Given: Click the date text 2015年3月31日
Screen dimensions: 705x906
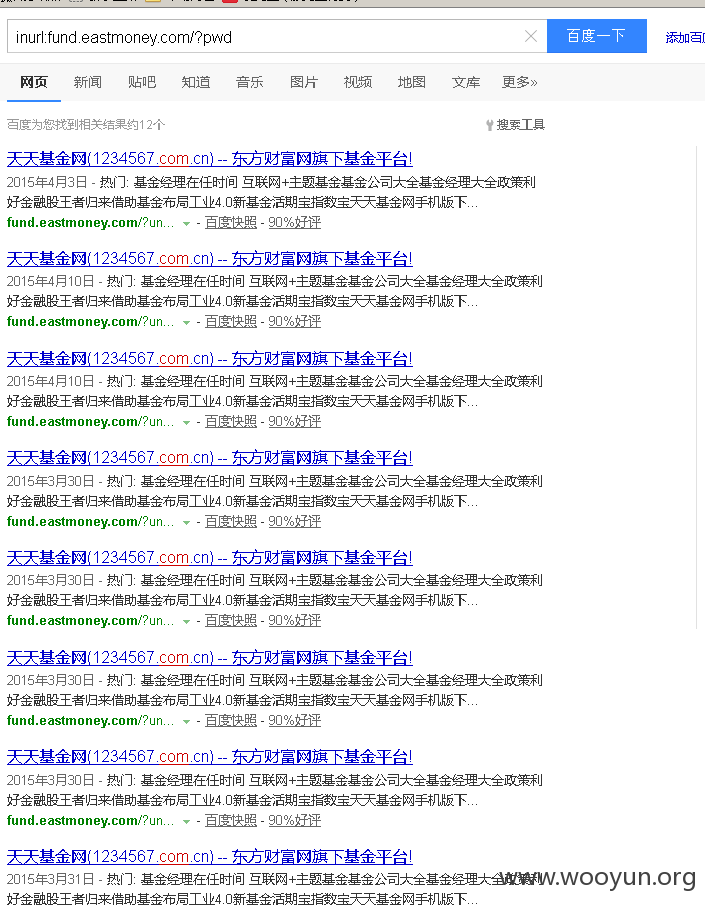Looking at the screenshot, I should point(50,879).
